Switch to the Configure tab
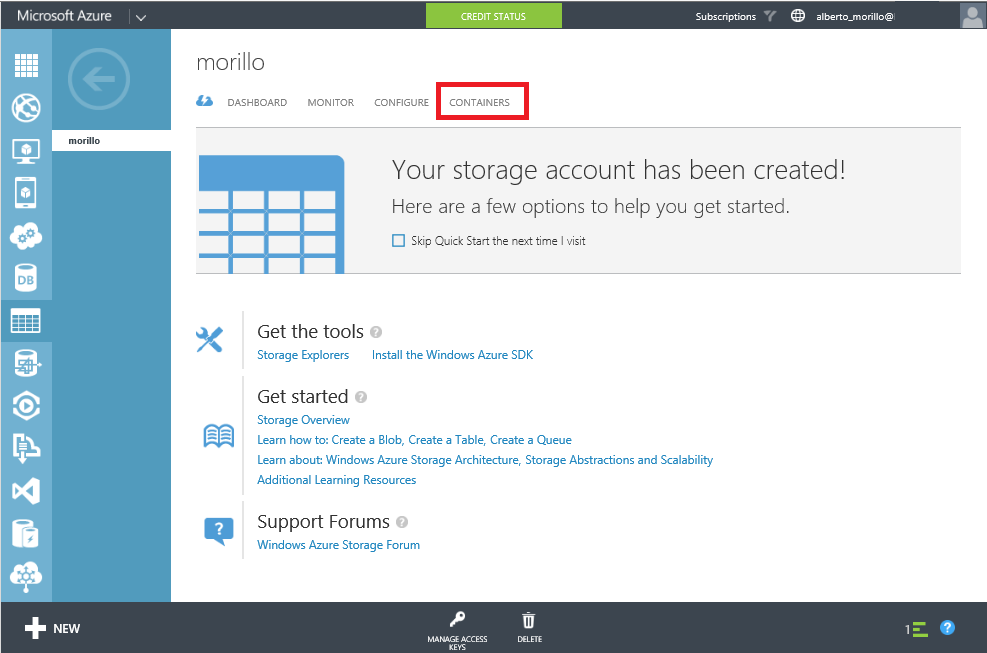 [401, 102]
